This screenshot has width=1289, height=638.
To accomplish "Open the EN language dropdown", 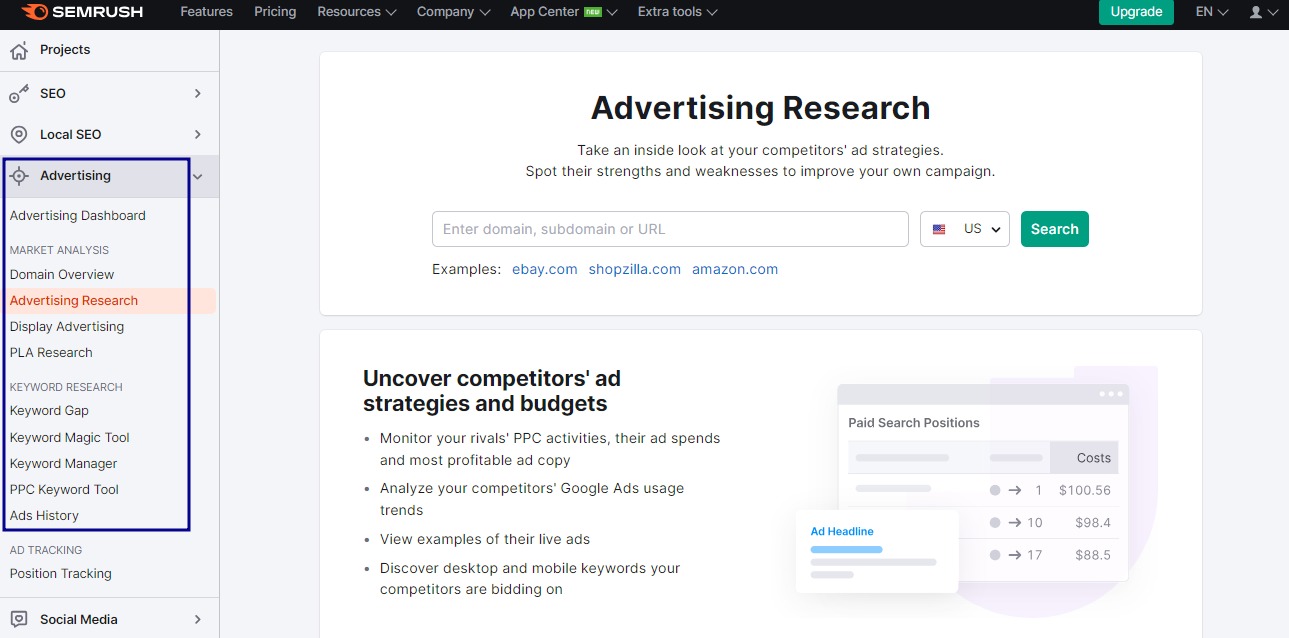I will 1212,12.
